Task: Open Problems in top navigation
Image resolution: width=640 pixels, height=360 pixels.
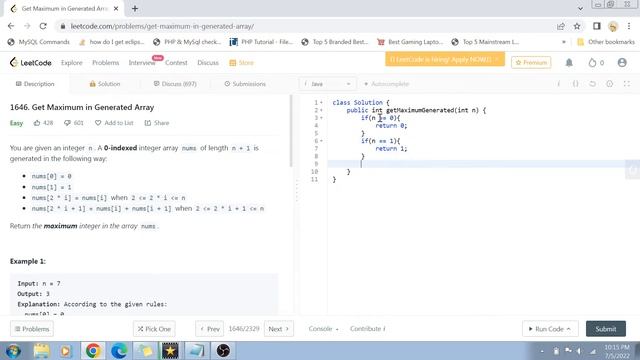Action: coord(105,62)
